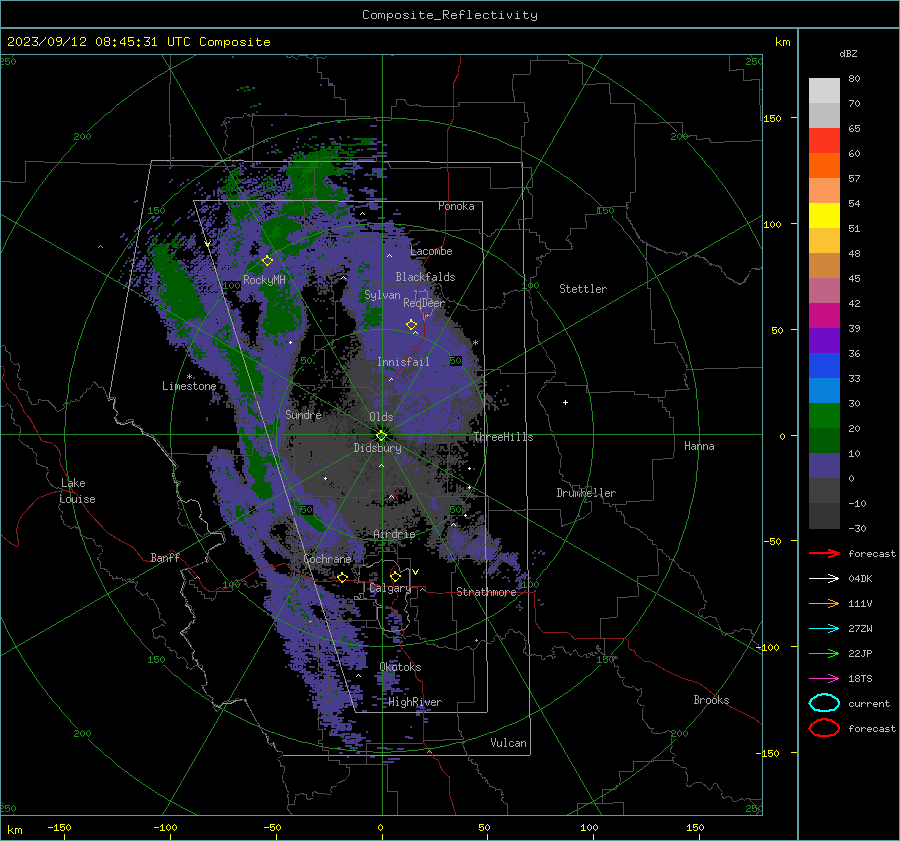
Task: Select the 20 dBZ green color swatch
Action: point(824,416)
